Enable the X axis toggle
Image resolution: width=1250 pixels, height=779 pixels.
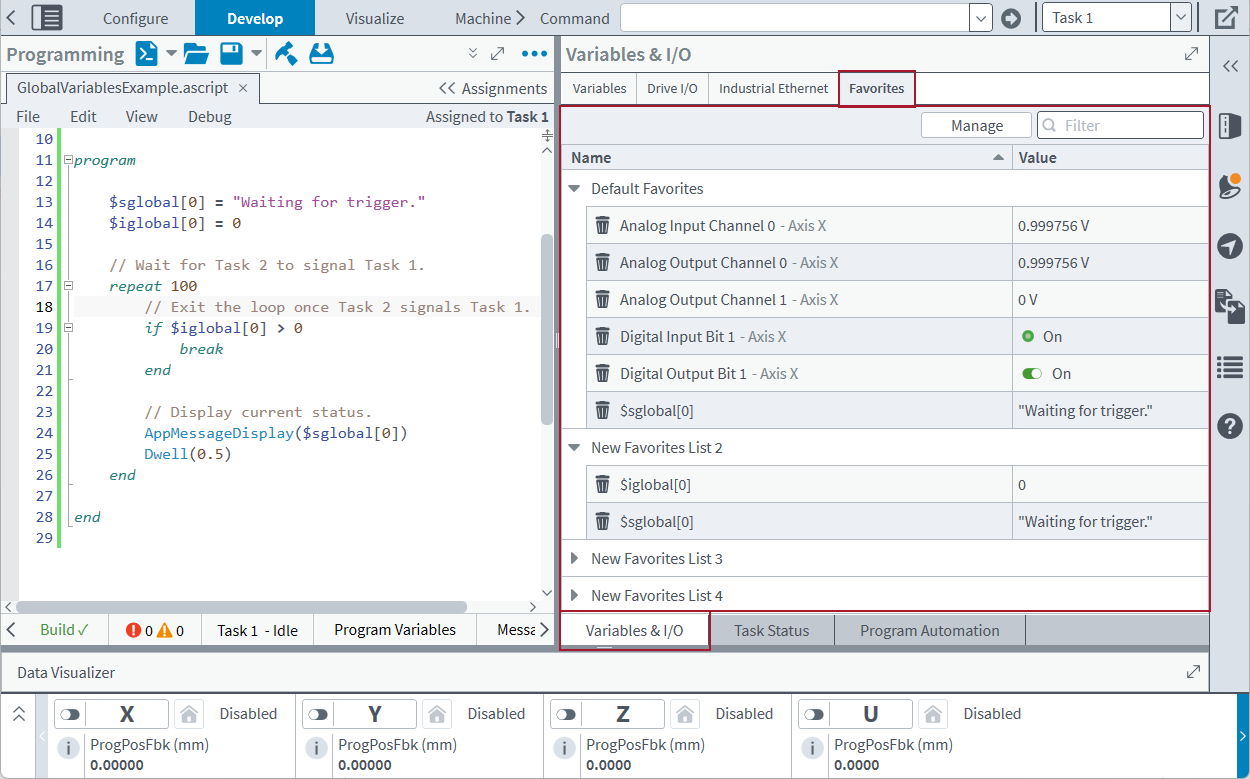pyautogui.click(x=70, y=714)
